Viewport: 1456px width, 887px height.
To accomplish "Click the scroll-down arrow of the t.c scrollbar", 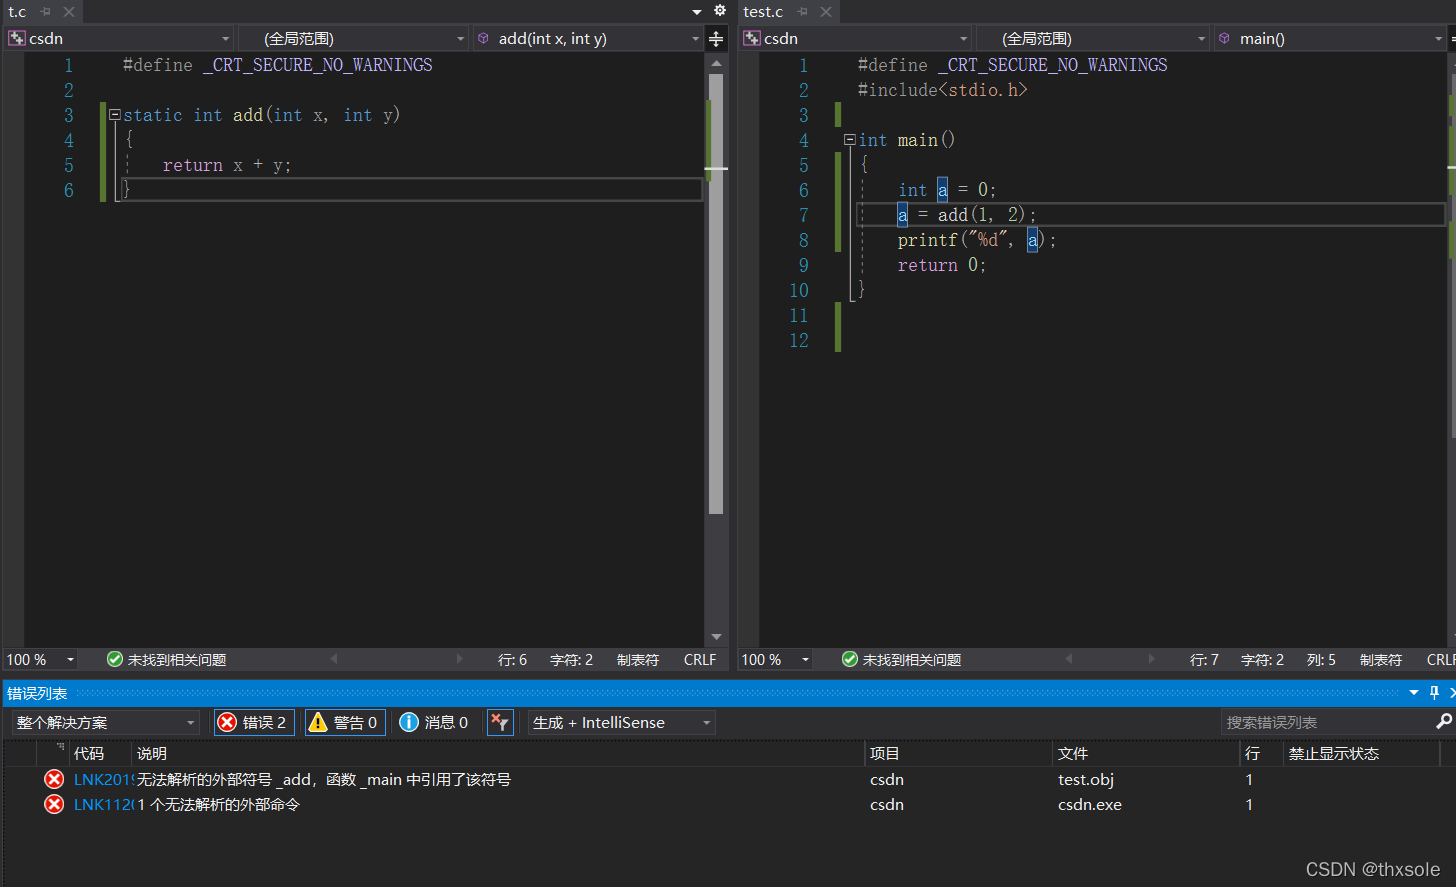I will pyautogui.click(x=716, y=637).
